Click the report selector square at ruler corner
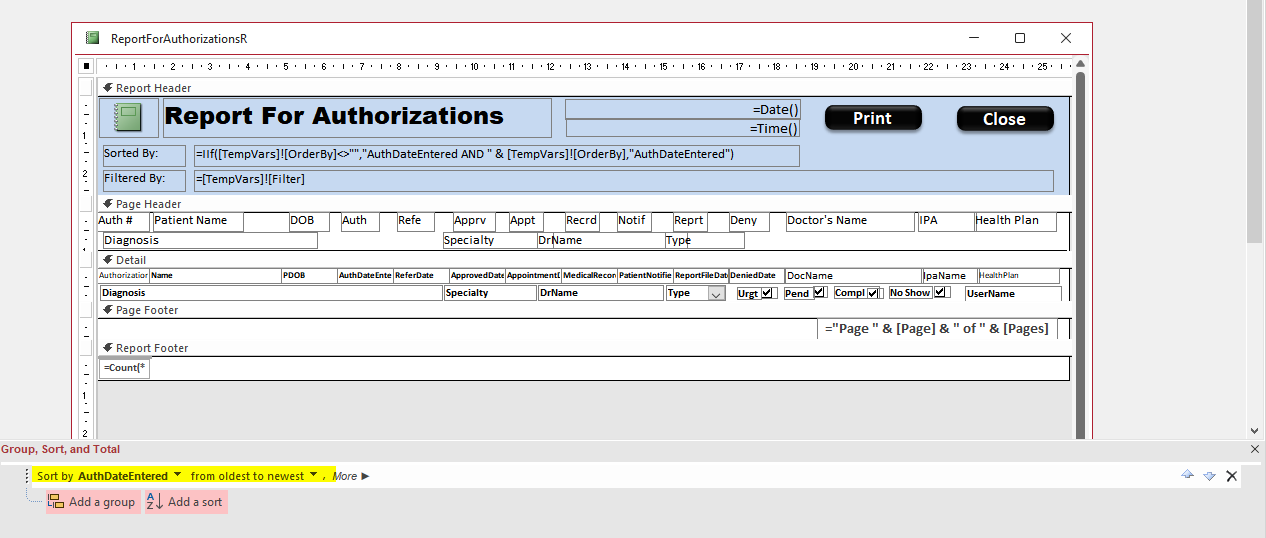This screenshot has height=538, width=1266. click(86, 67)
